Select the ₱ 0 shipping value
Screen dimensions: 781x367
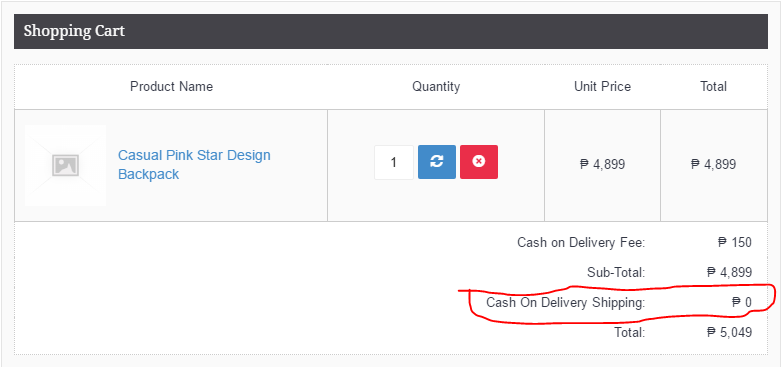pos(742,302)
